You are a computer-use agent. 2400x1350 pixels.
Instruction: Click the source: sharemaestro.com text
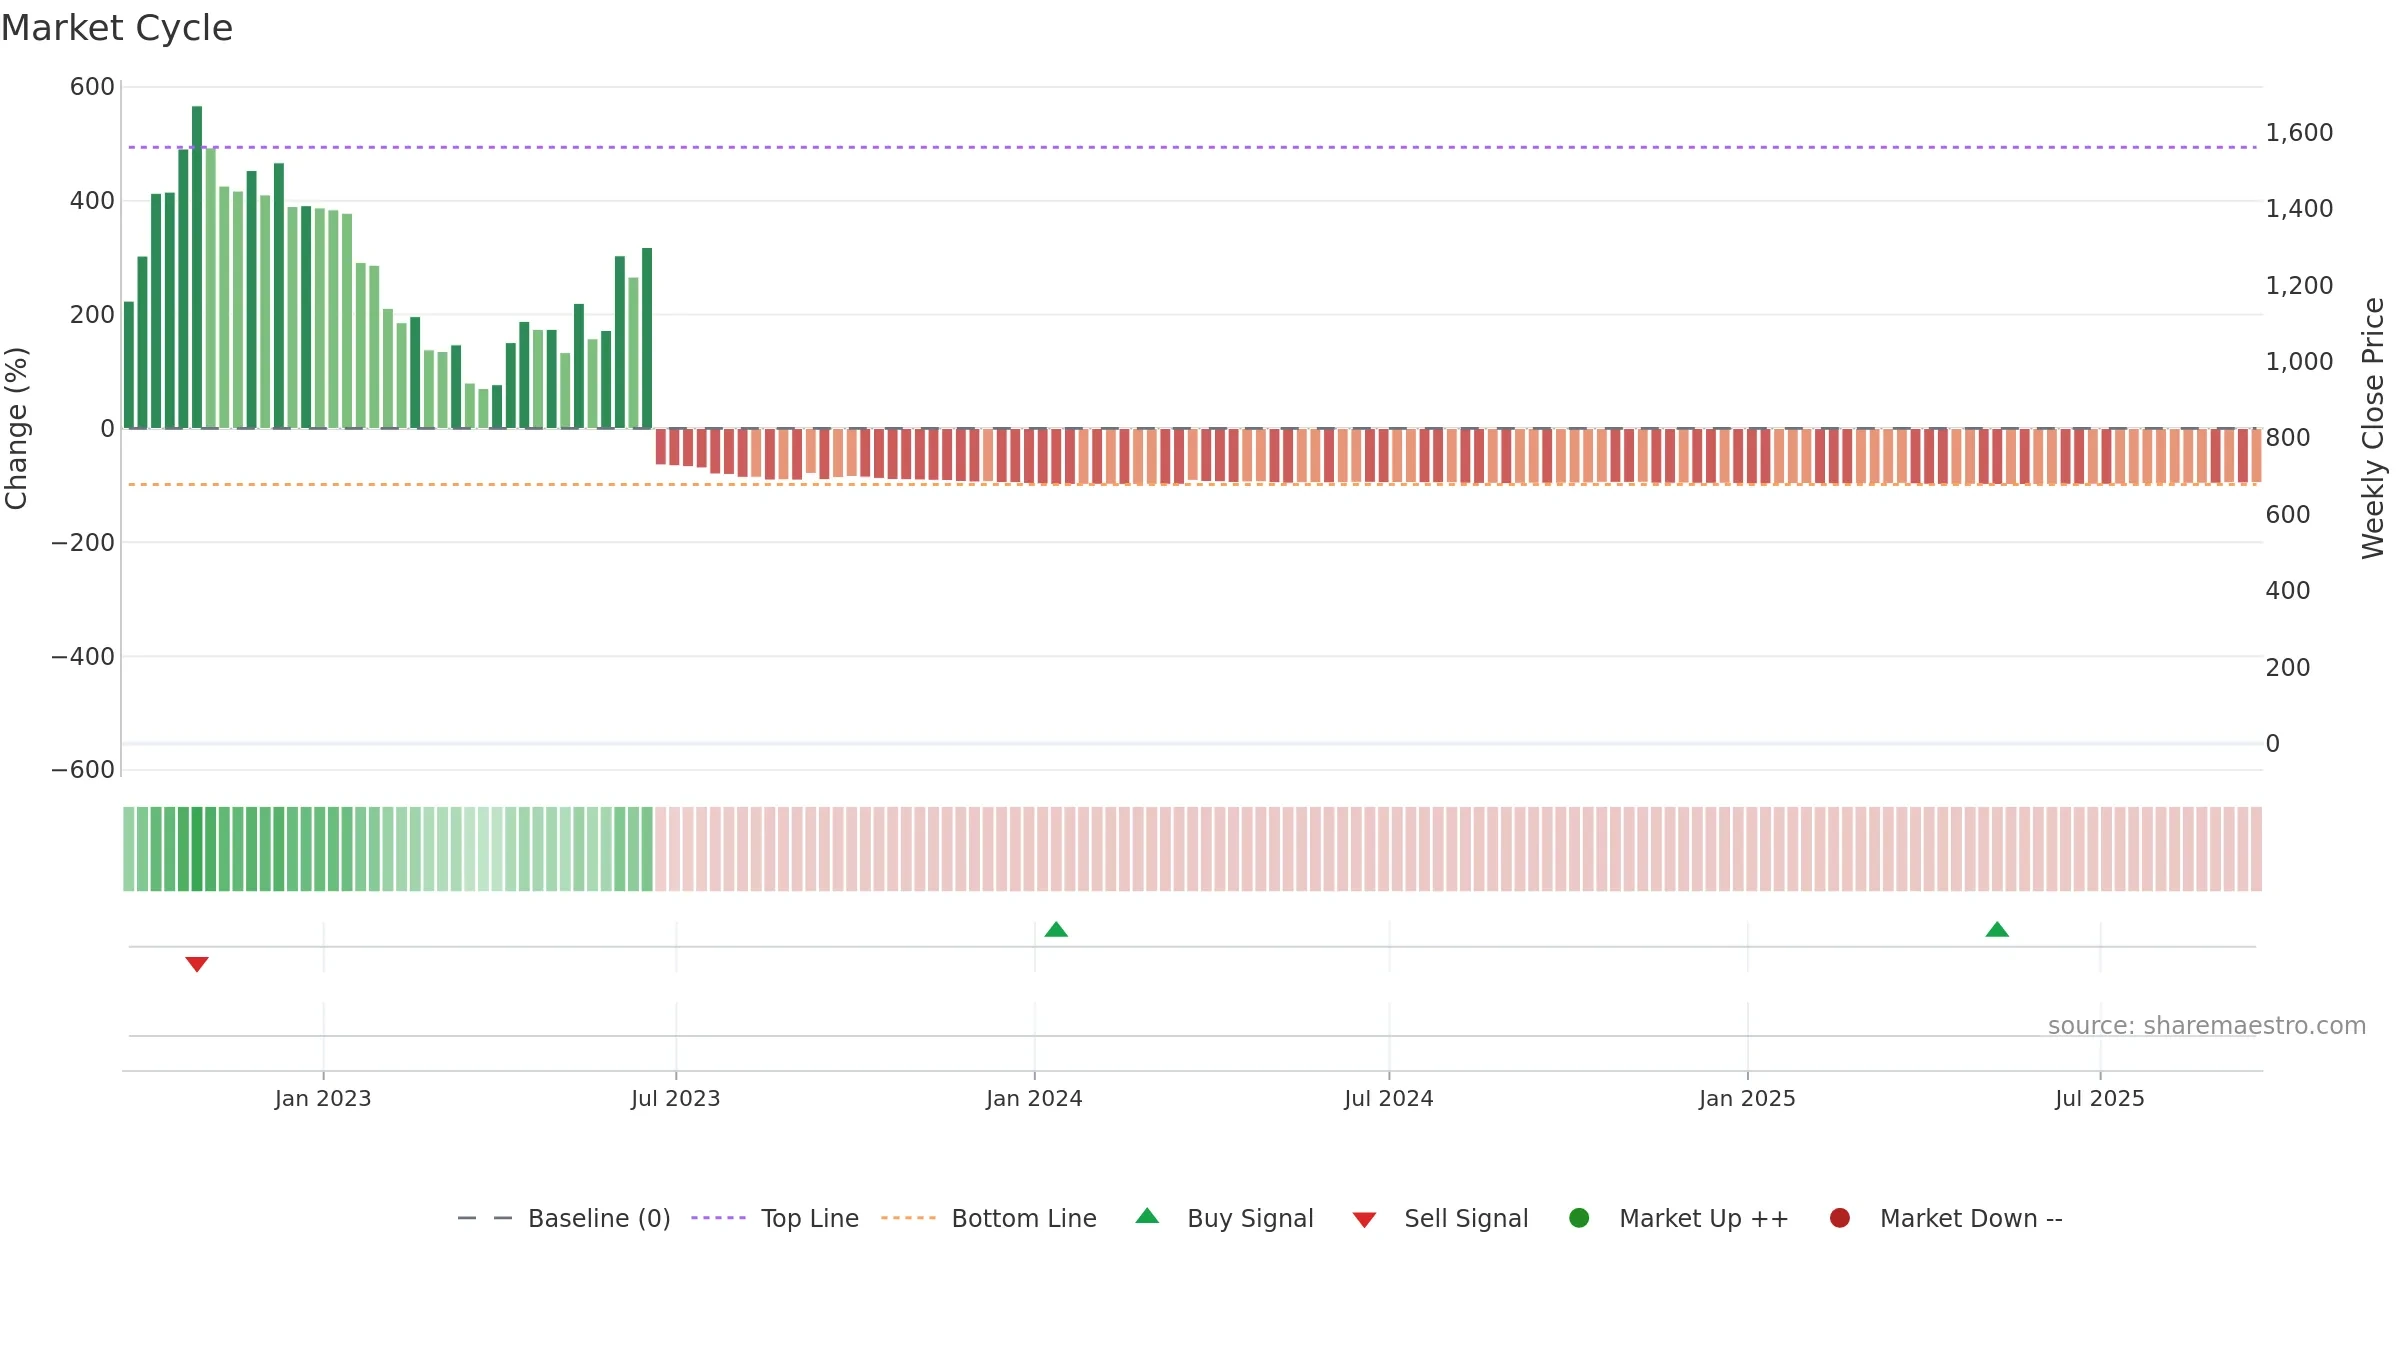[x=2207, y=1026]
